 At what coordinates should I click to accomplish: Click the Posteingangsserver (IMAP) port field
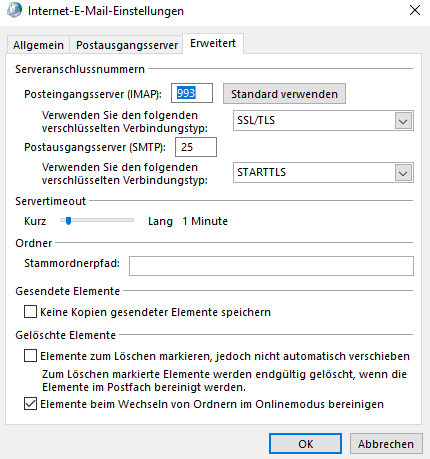[x=192, y=93]
